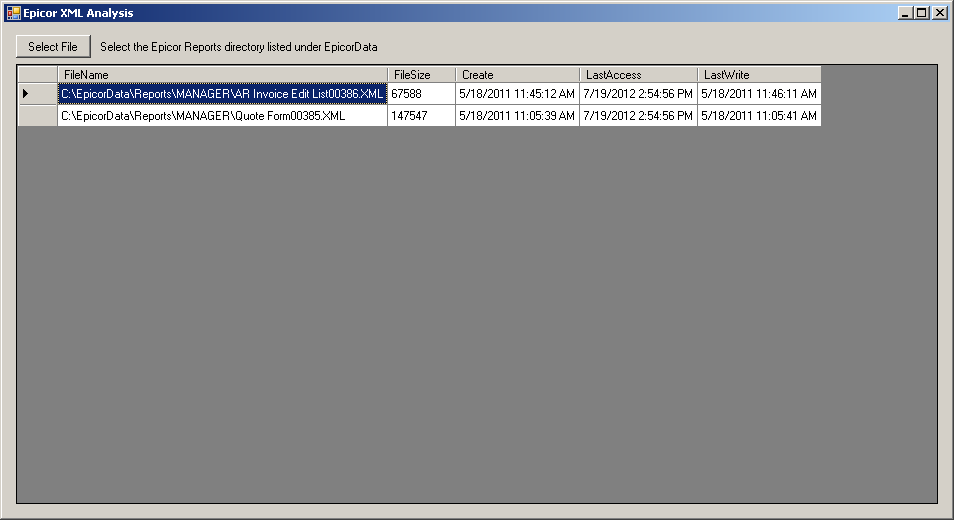
Task: Sort by the FileName column header
Action: tap(222, 75)
